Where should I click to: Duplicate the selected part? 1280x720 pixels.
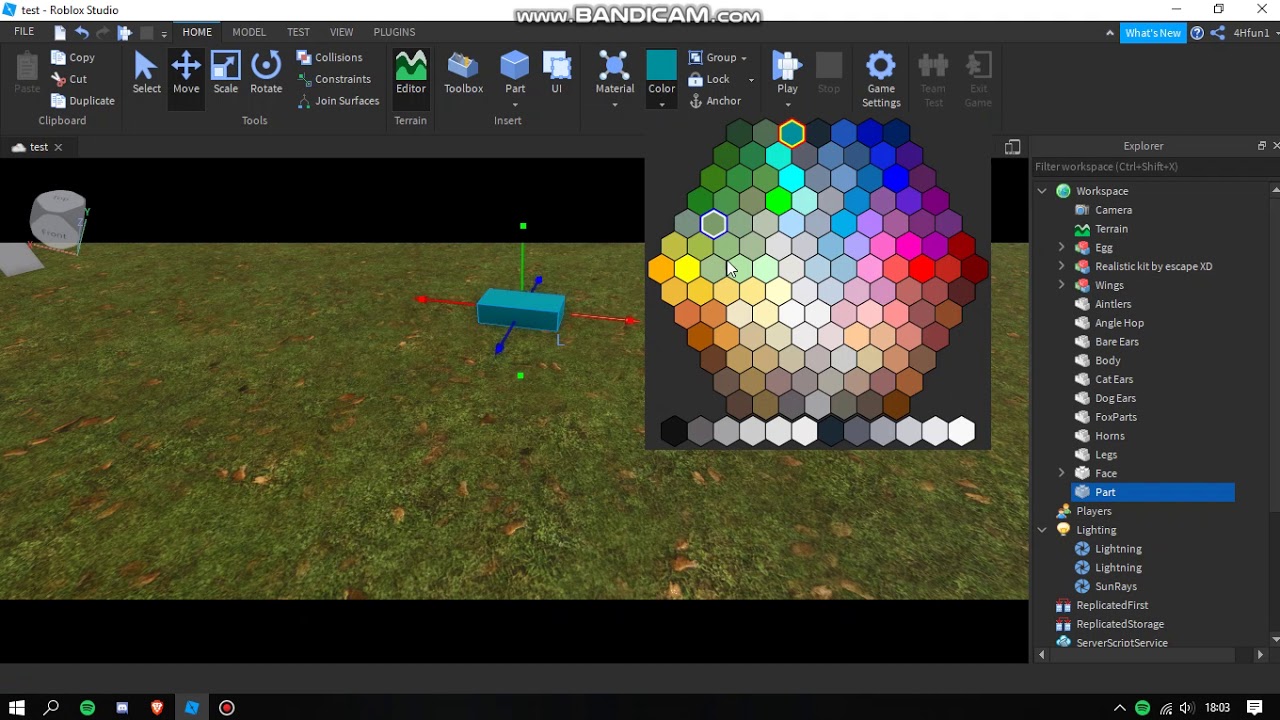click(x=82, y=101)
